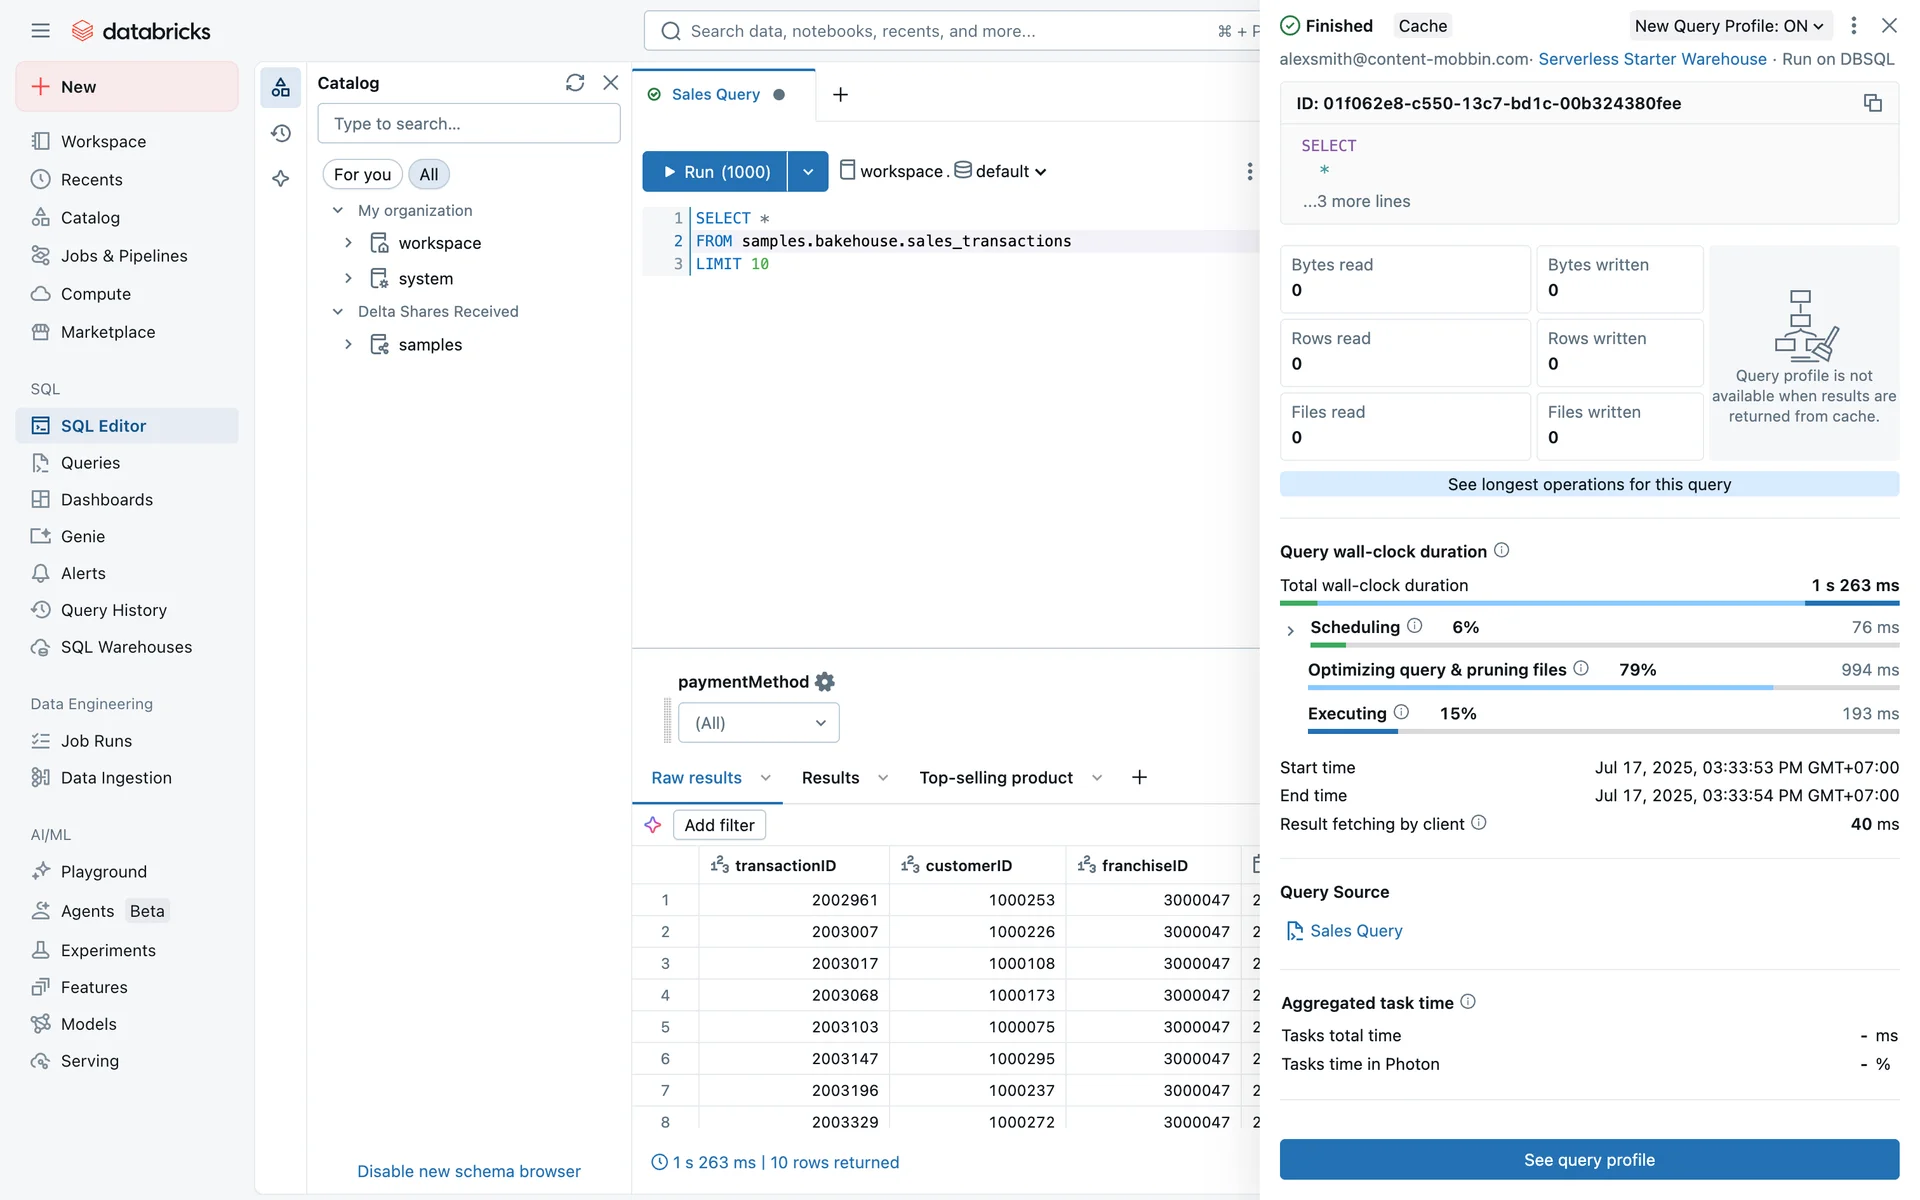The height and width of the screenshot is (1200, 1920).
Task: Copy the query ID with copy icon
Action: pyautogui.click(x=1872, y=103)
